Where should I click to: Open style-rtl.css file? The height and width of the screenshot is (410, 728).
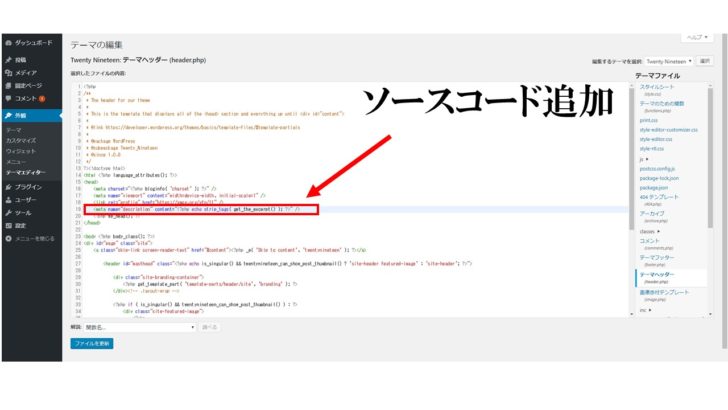click(652, 149)
